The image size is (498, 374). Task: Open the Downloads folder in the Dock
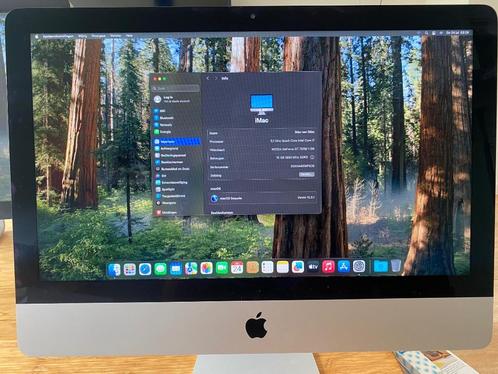[x=380, y=266]
